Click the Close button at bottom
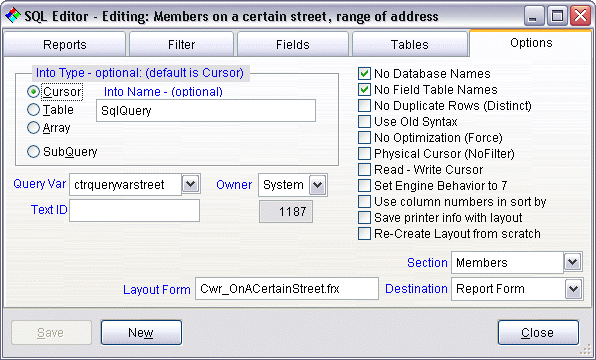 [x=538, y=333]
